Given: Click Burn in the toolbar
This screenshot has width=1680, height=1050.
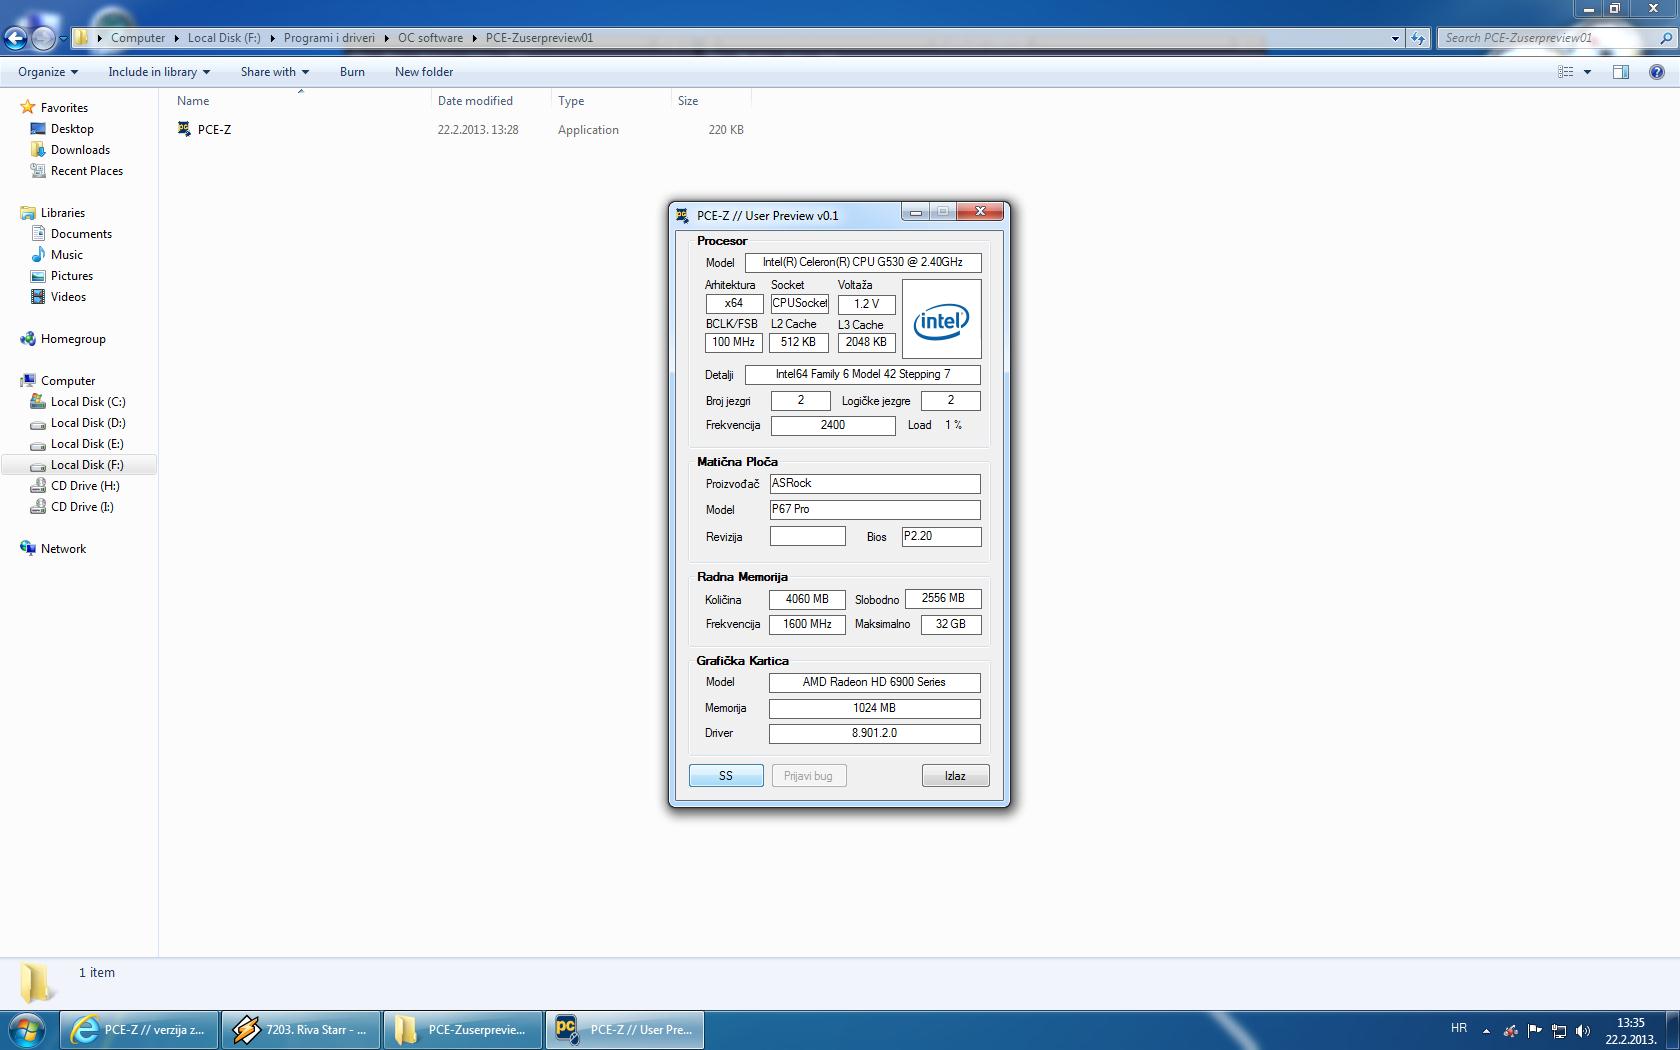Looking at the screenshot, I should pos(352,72).
